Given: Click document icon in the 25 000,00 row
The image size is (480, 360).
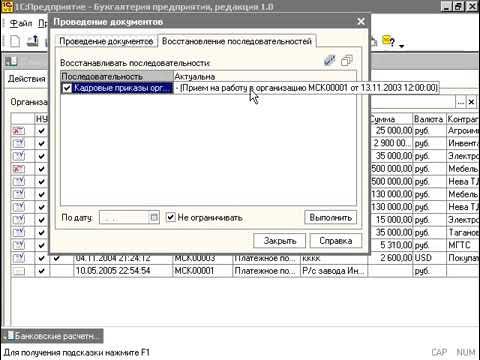Looking at the screenshot, I should (x=19, y=131).
